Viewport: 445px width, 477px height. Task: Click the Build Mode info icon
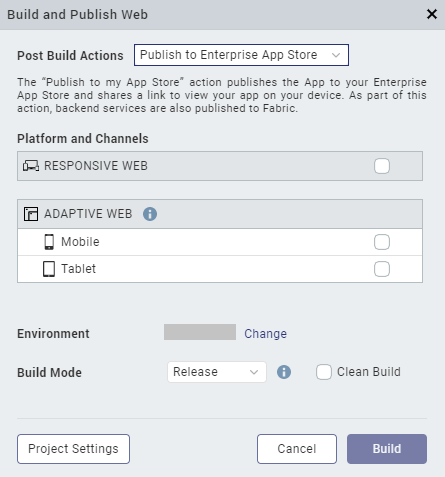point(284,372)
